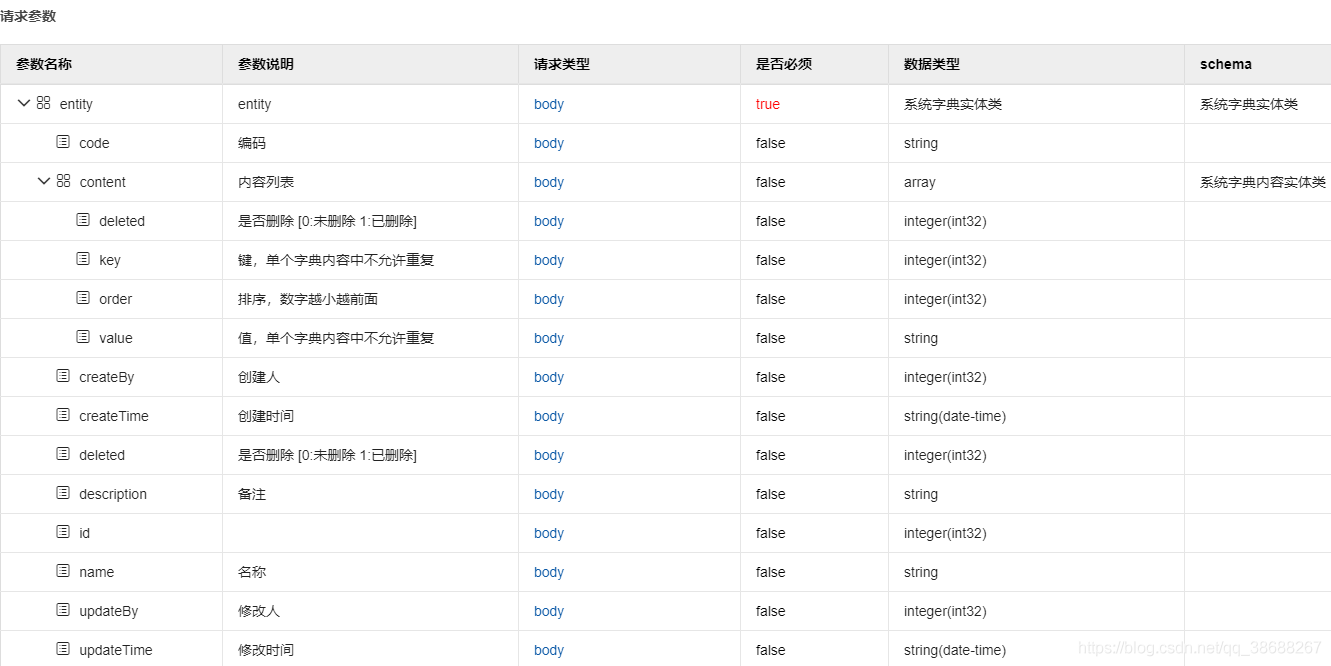Click the field icon beside order

[x=83, y=298]
